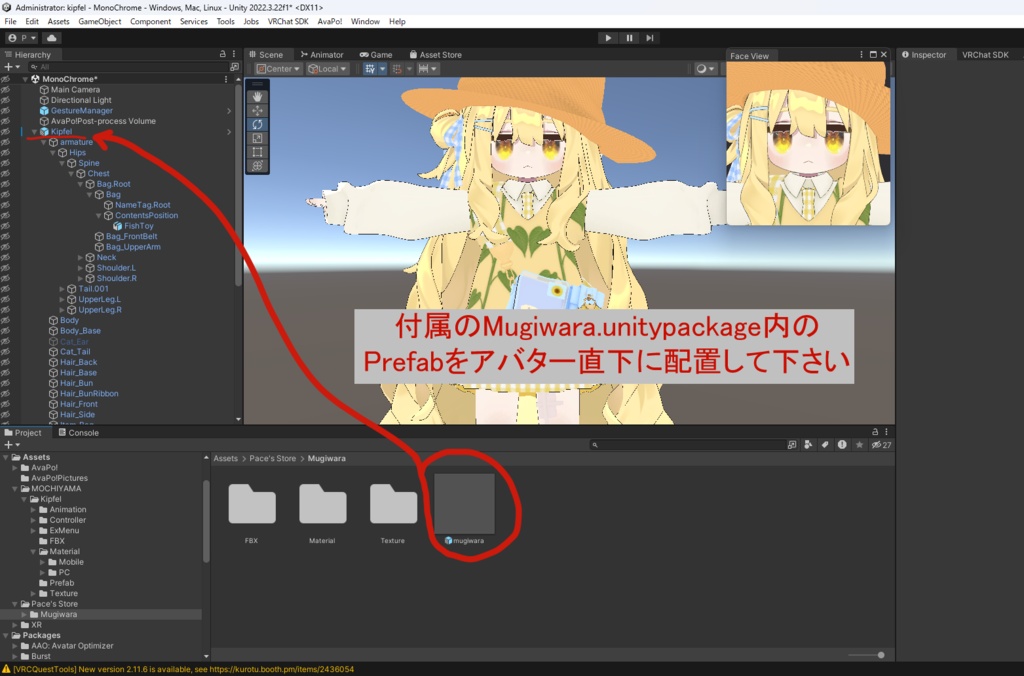1024x676 pixels.
Task: Click the Play button
Action: click(608, 38)
